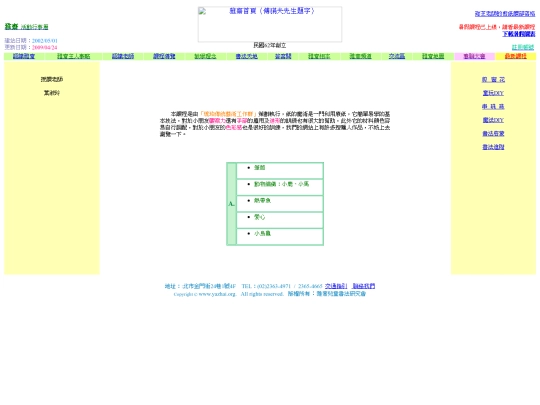This screenshot has width=540, height=405.
Task: Open 雅齋相本 in the navigation bar
Action: 319,56
